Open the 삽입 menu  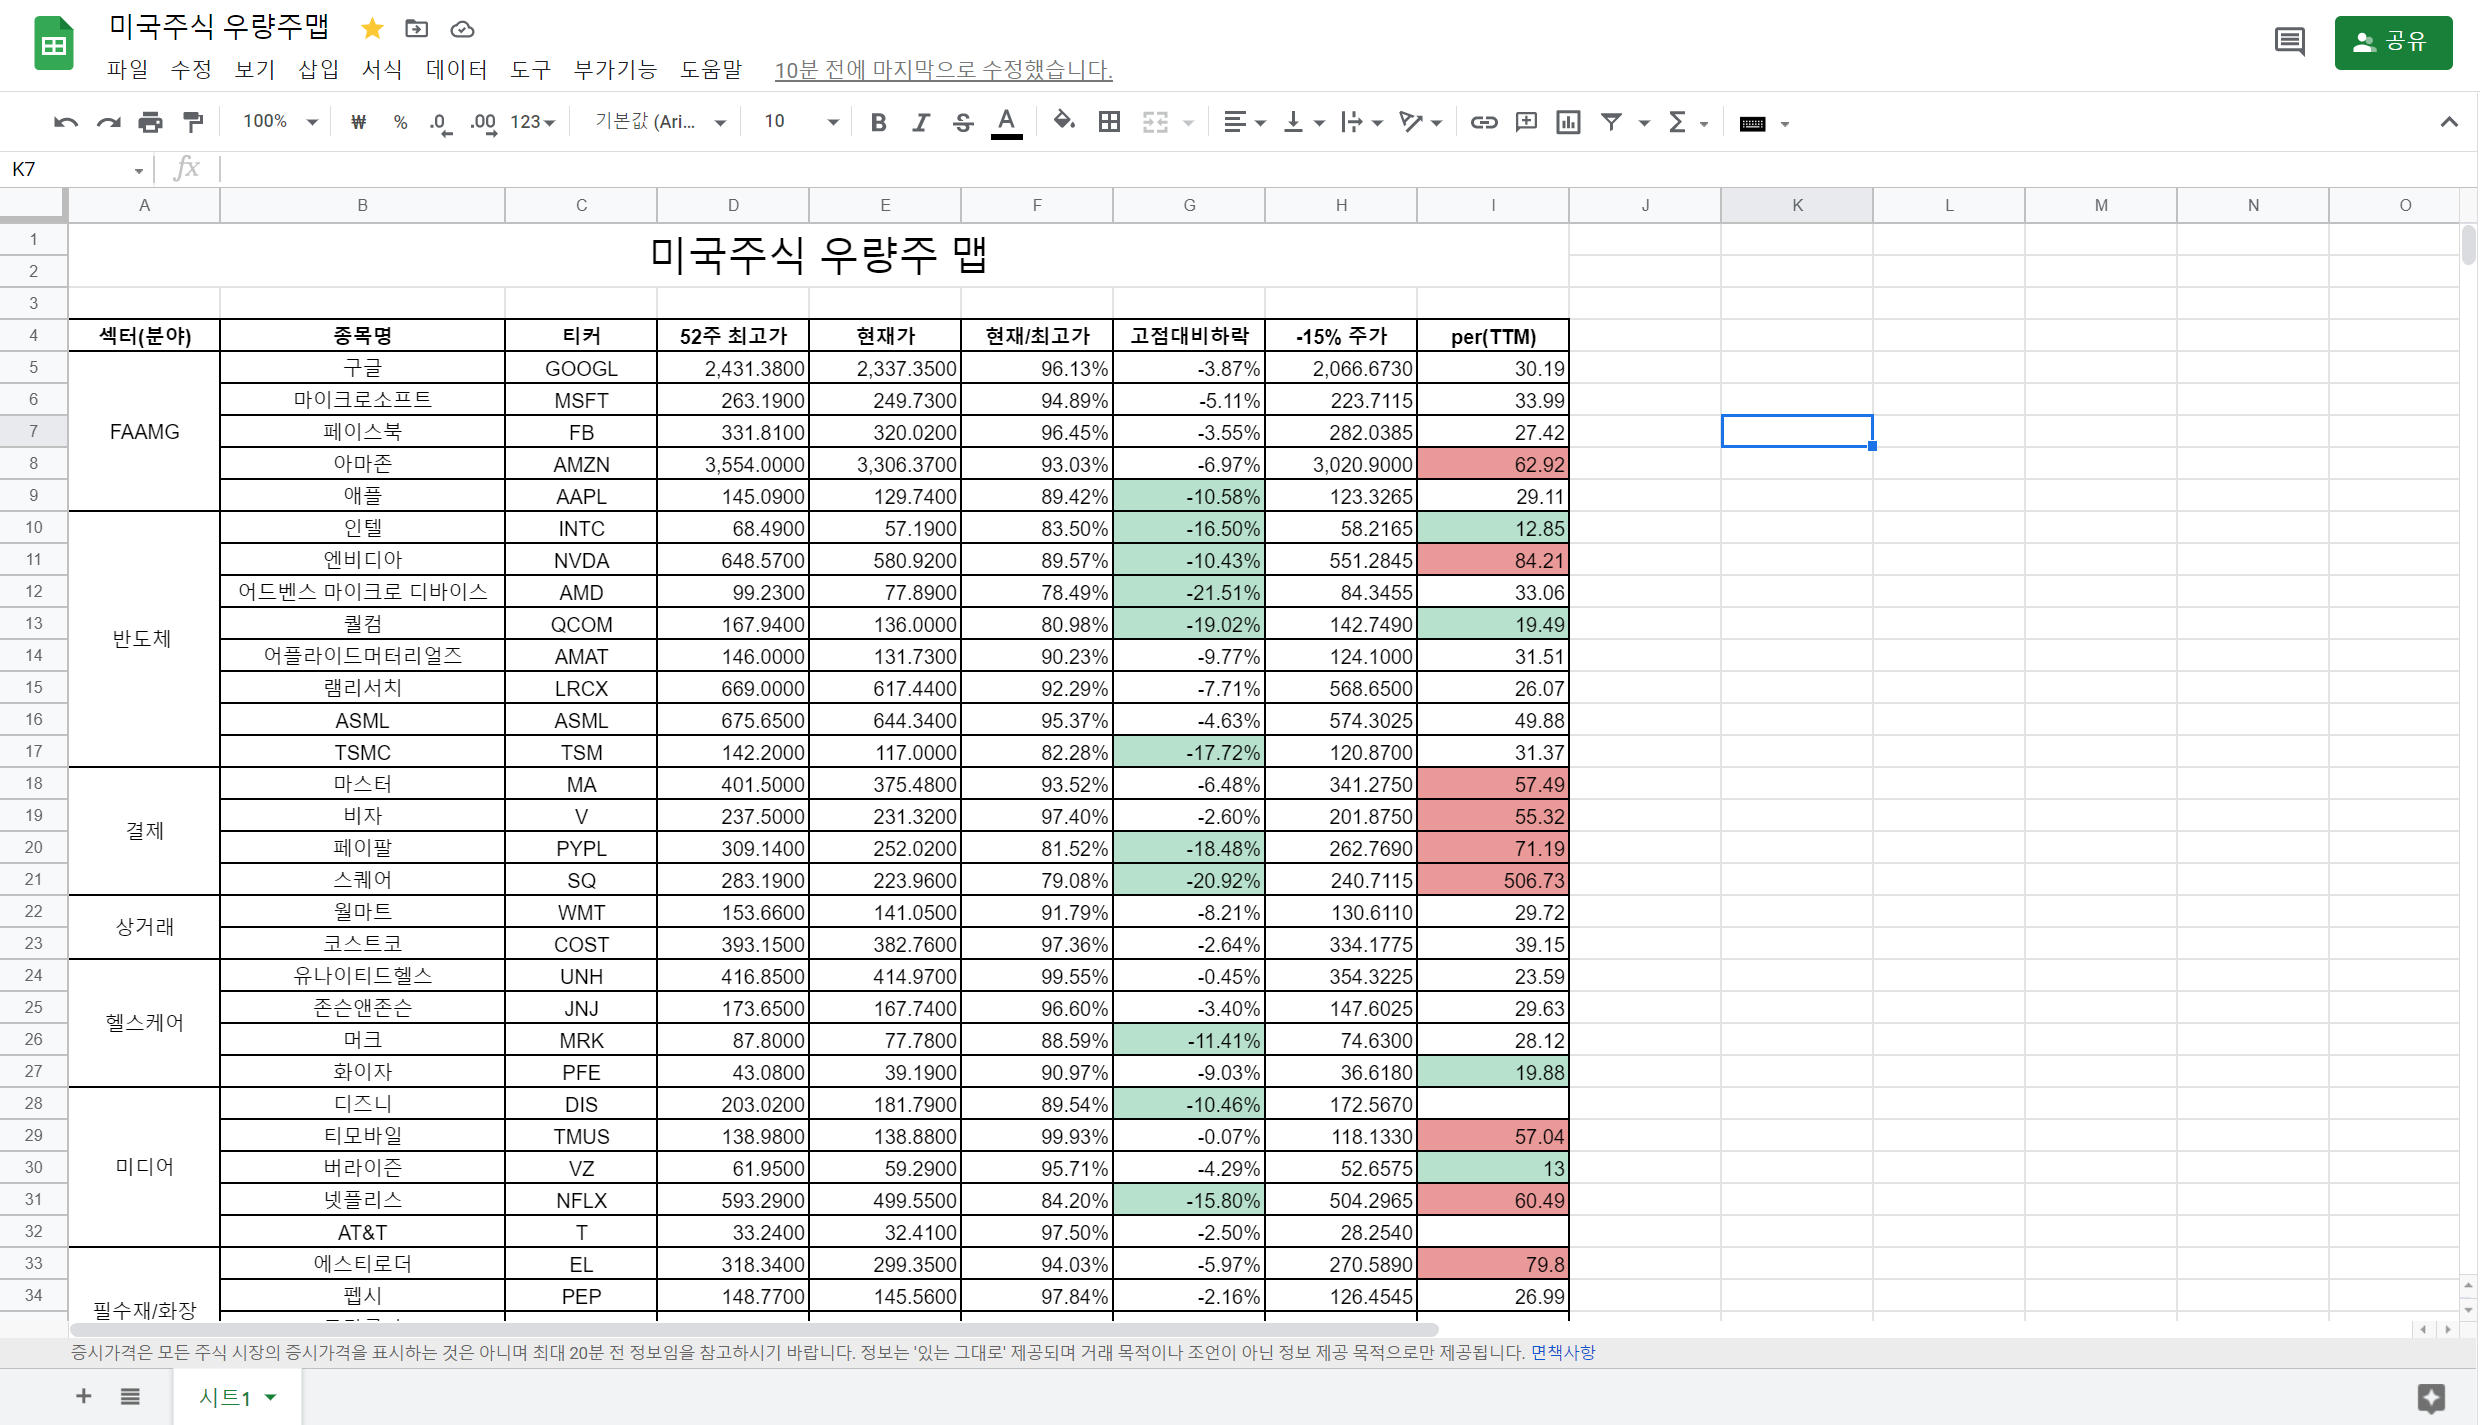click(x=319, y=69)
